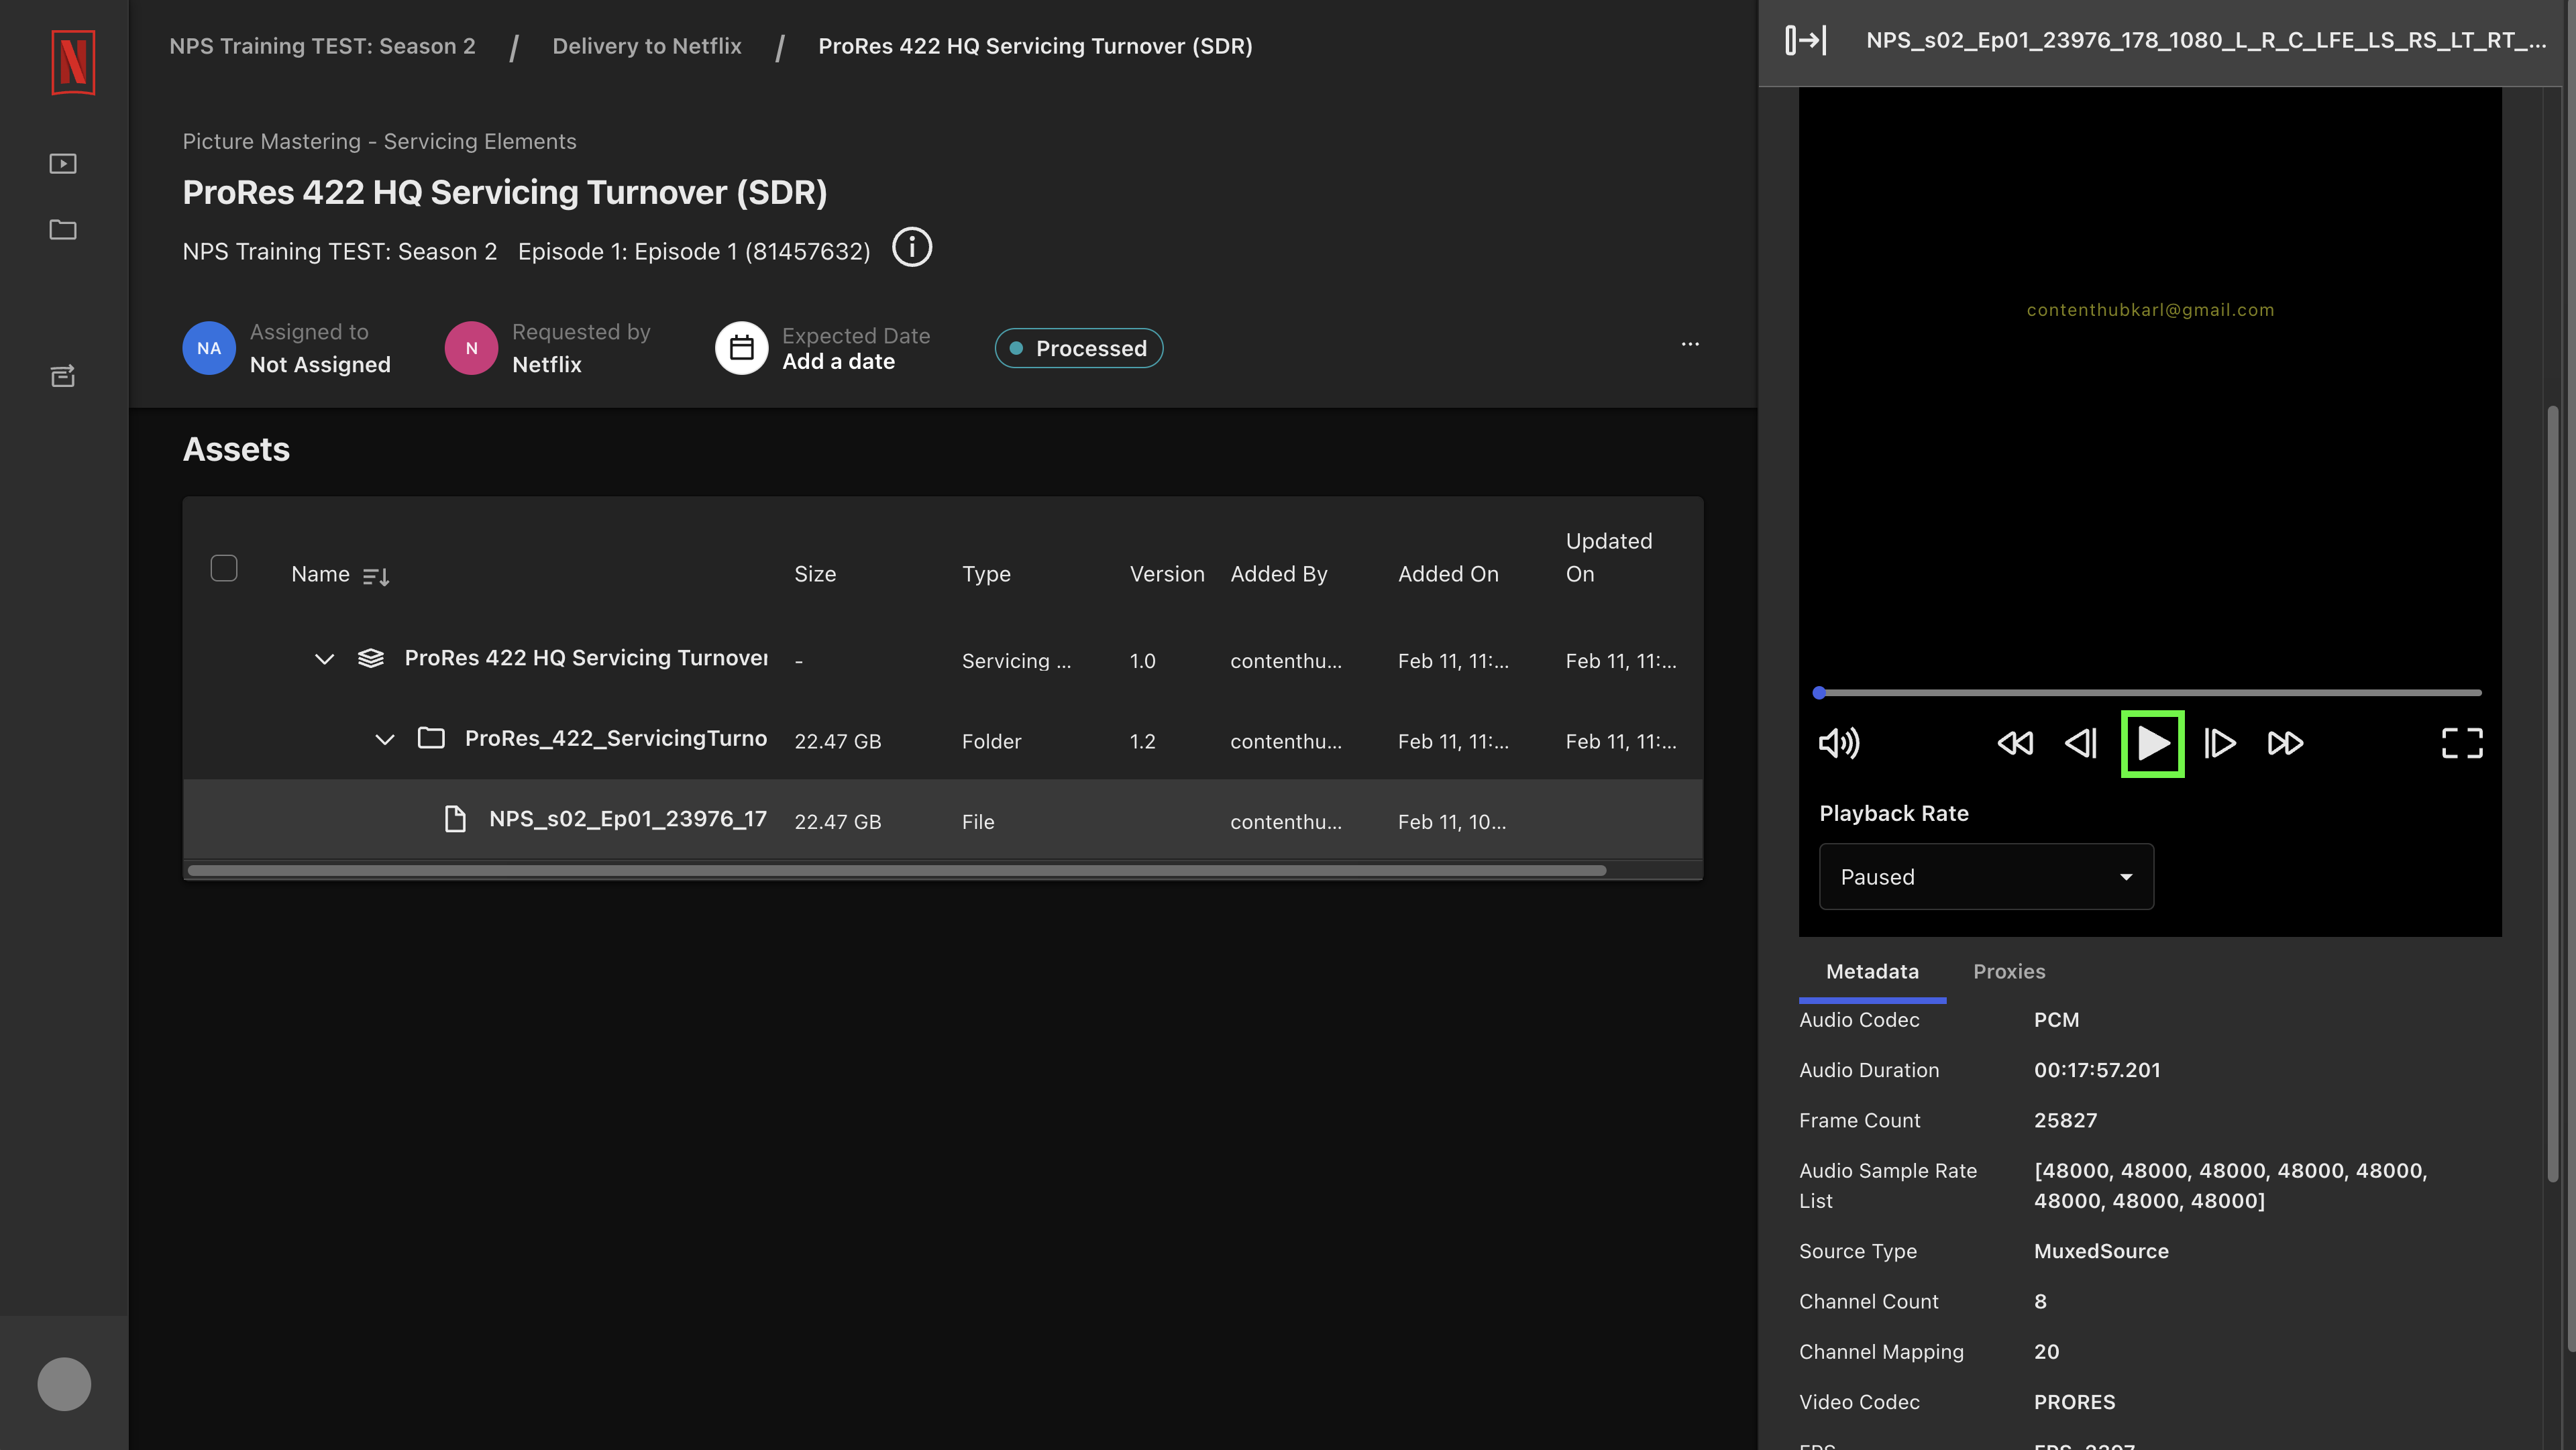Viewport: 2576px width, 1450px height.
Task: Open the Playback Rate dropdown
Action: coord(1986,876)
